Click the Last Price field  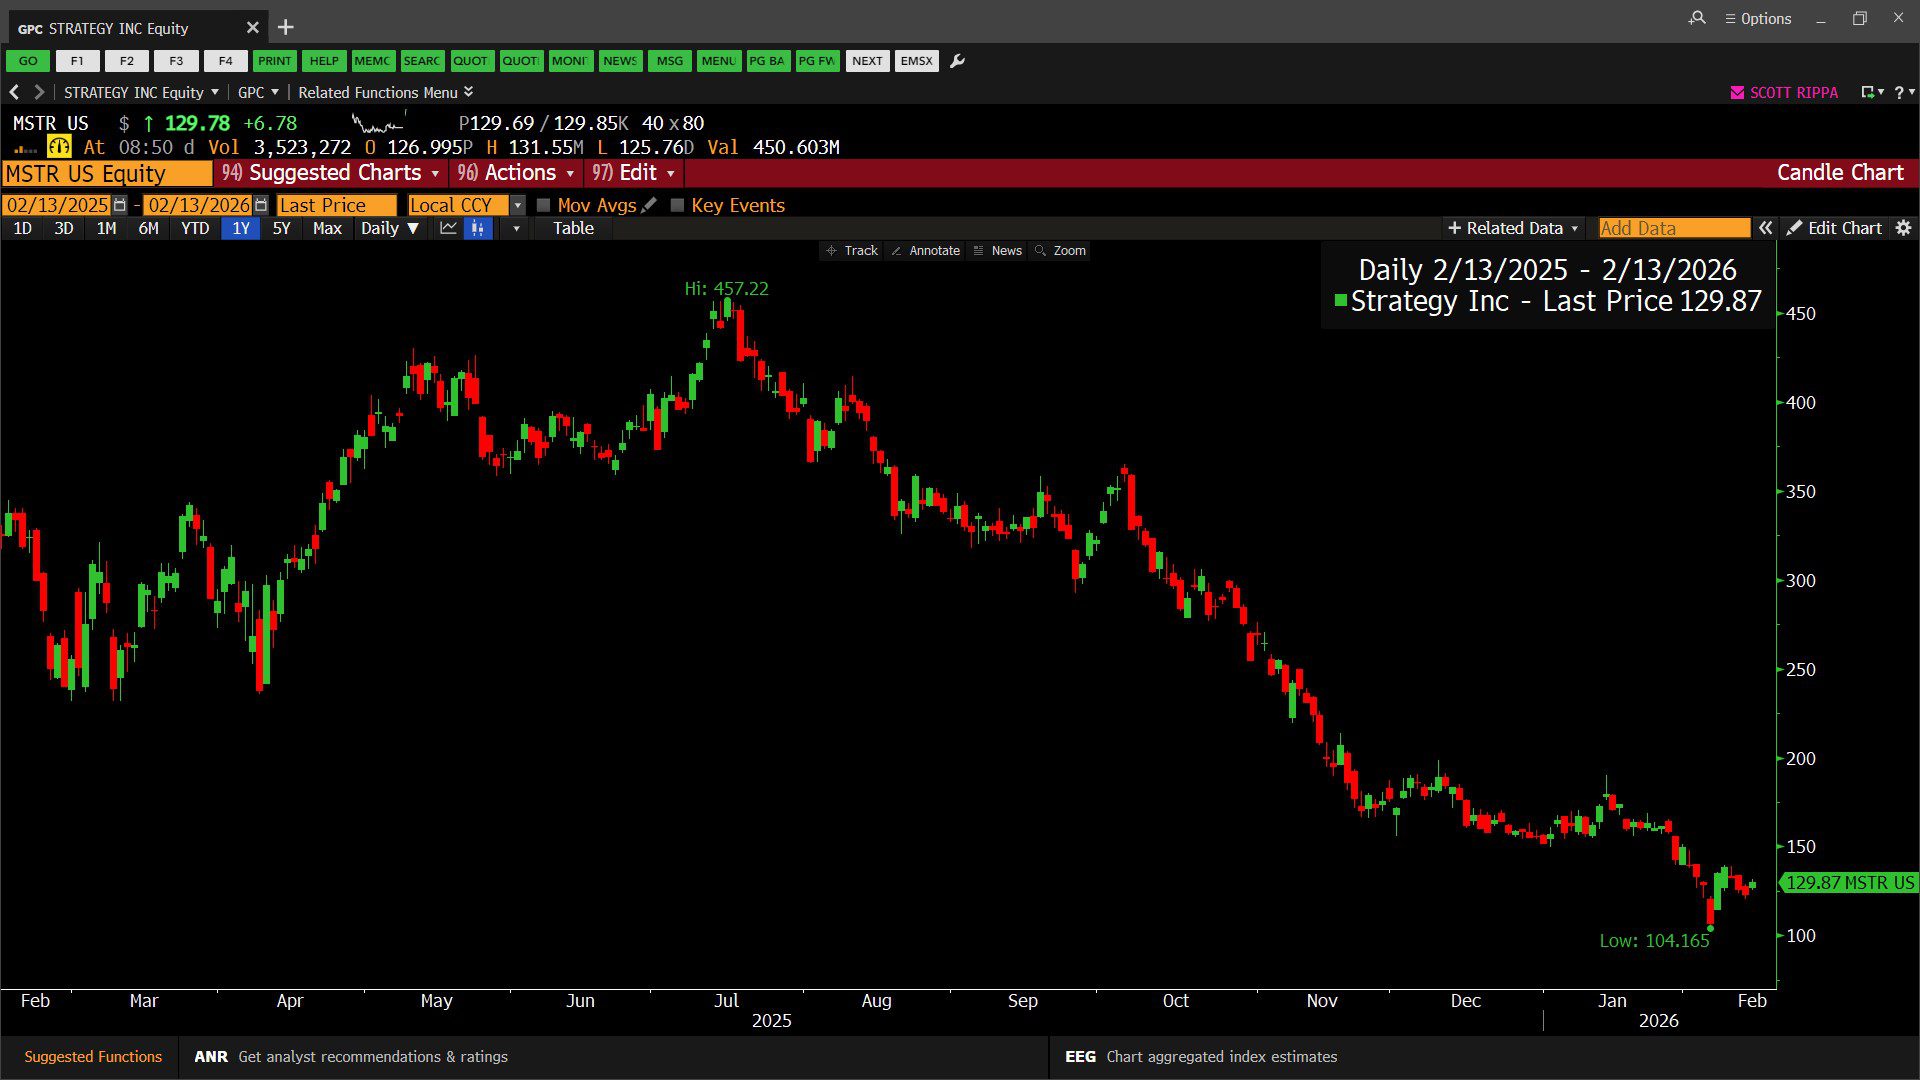(x=336, y=205)
